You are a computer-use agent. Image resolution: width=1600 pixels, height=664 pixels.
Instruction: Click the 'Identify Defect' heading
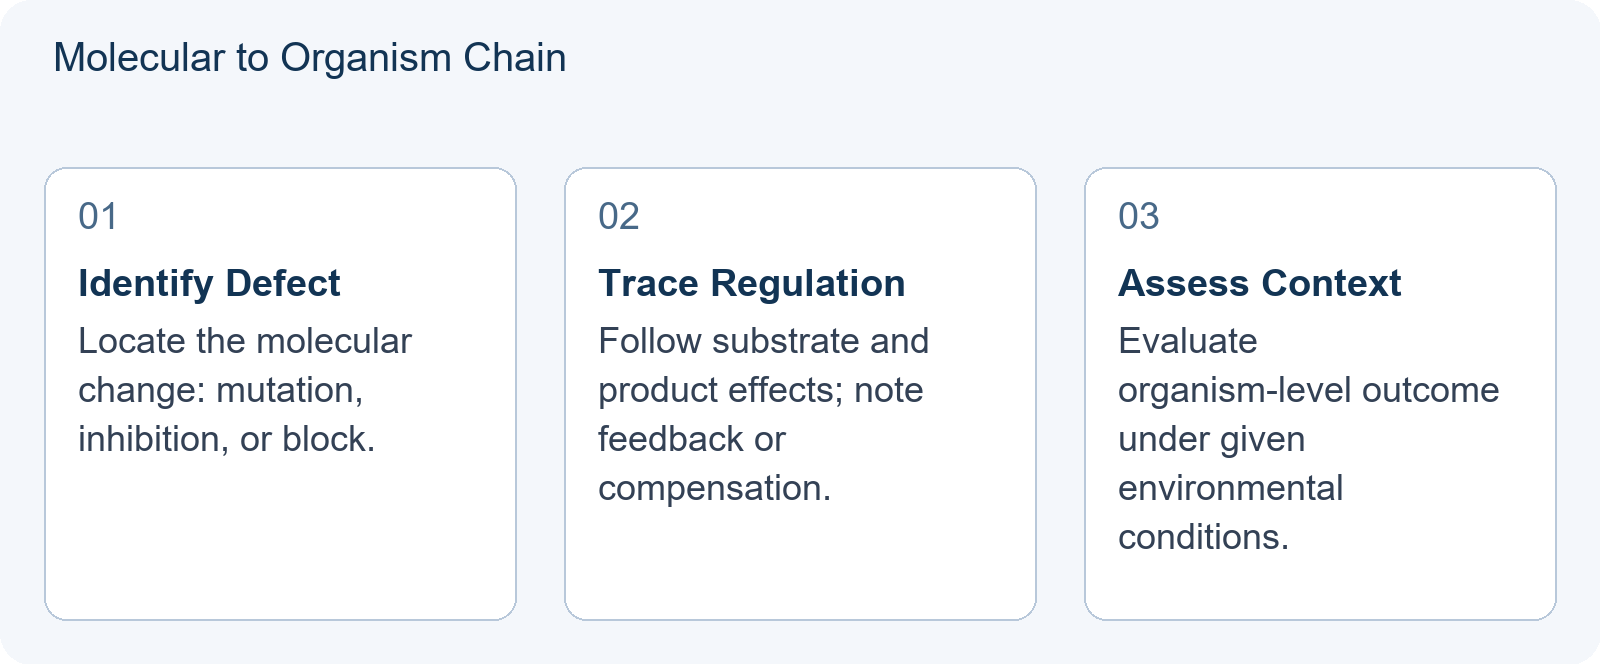coord(209,283)
